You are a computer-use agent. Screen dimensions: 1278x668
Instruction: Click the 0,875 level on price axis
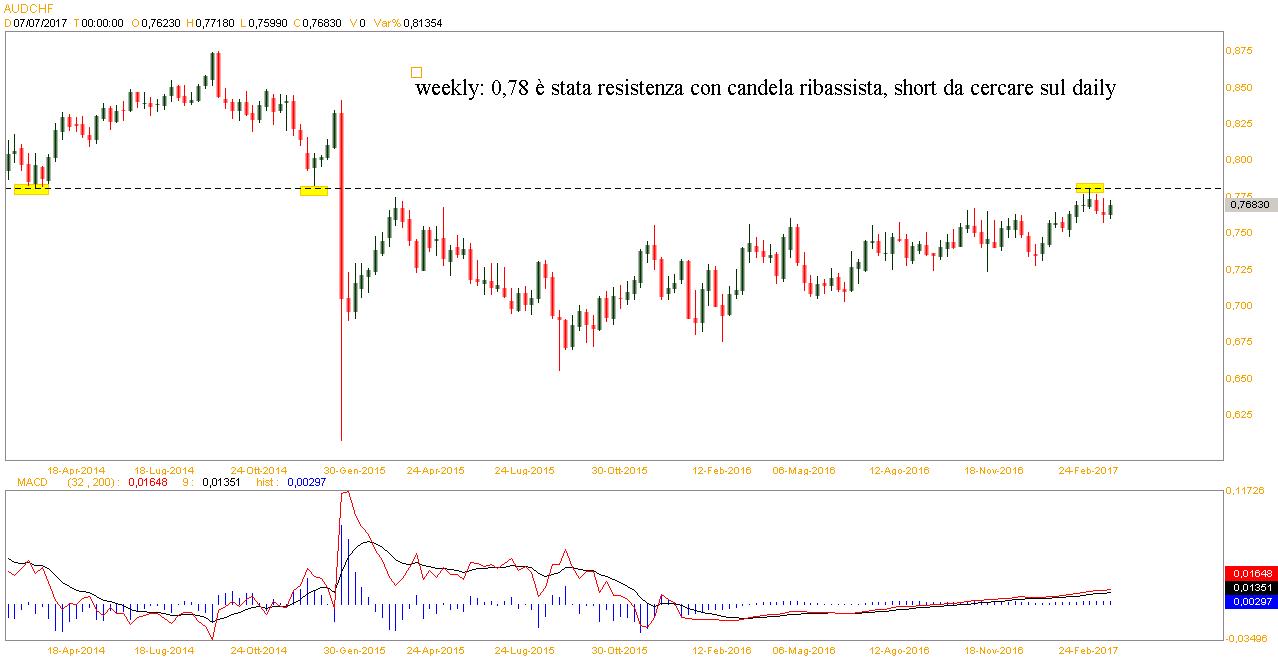[1243, 50]
